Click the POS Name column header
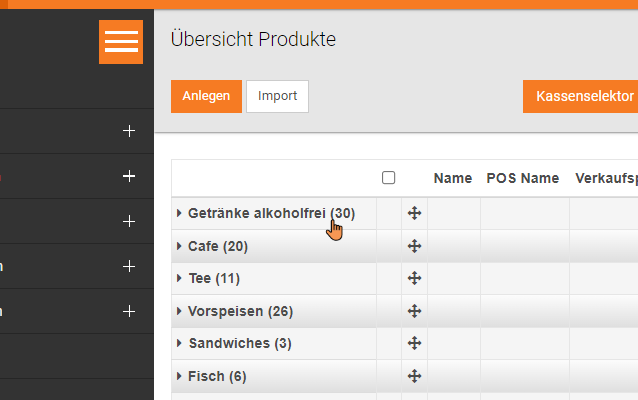Screen dimensions: 638x400 pyautogui.click(x=522, y=178)
